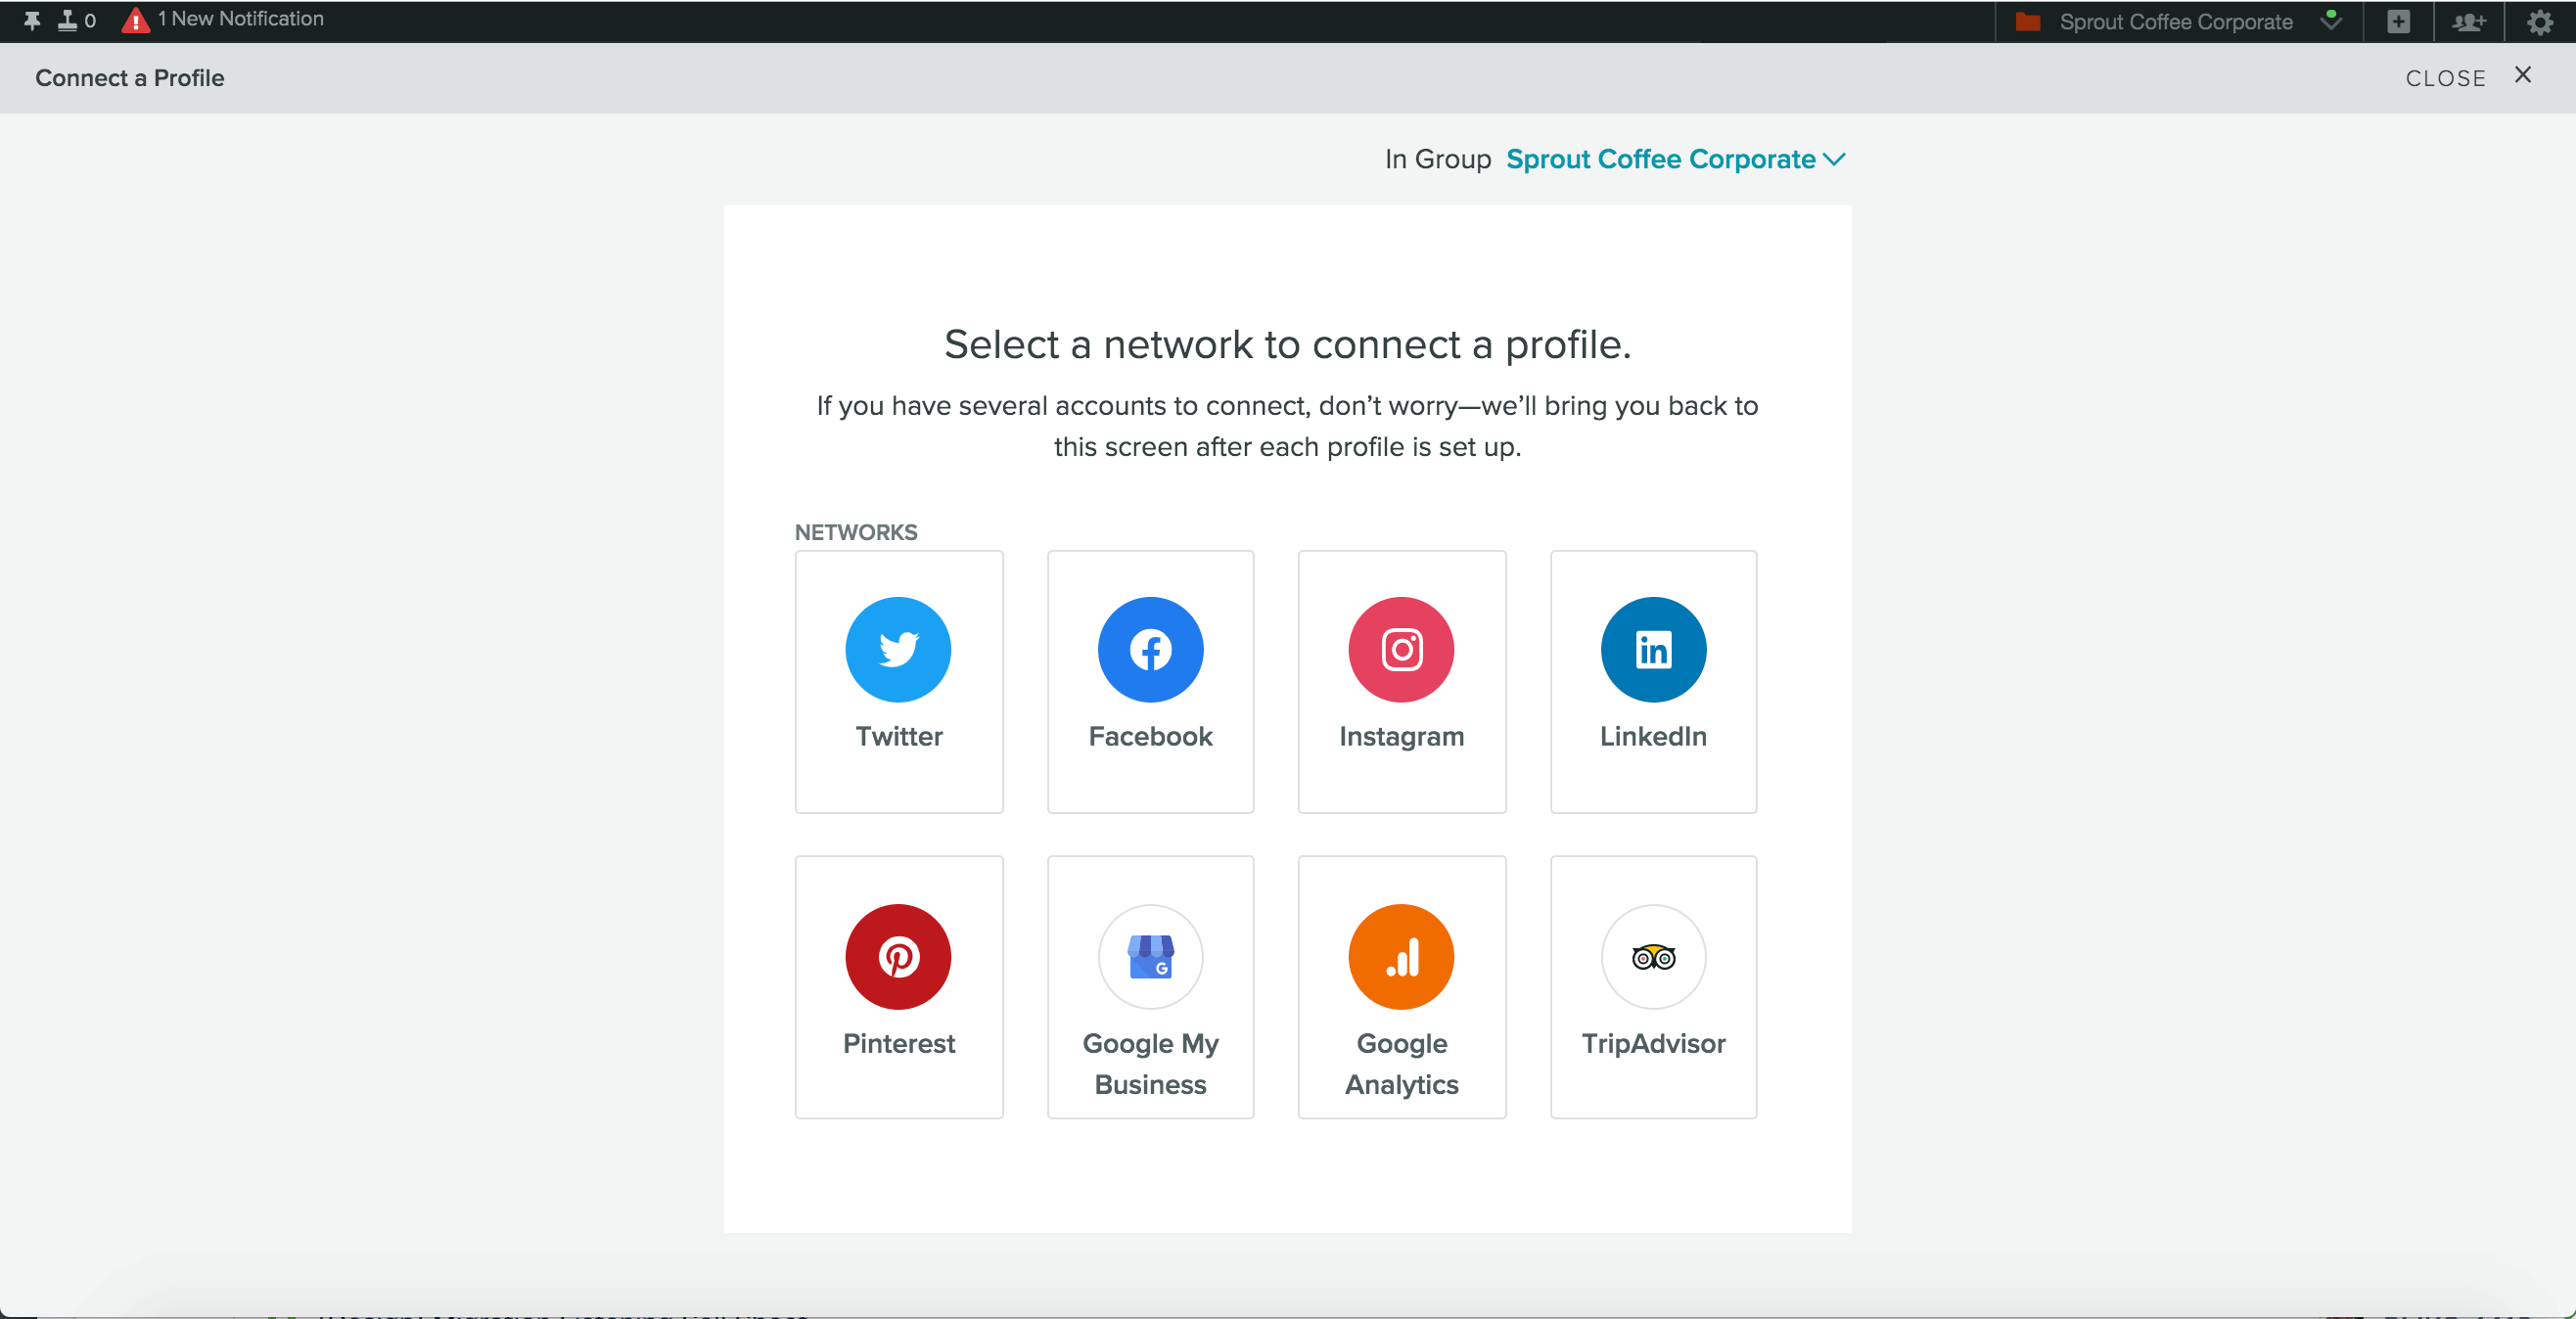Image resolution: width=2576 pixels, height=1319 pixels.
Task: Choose the Instagram network icon
Action: point(1401,650)
